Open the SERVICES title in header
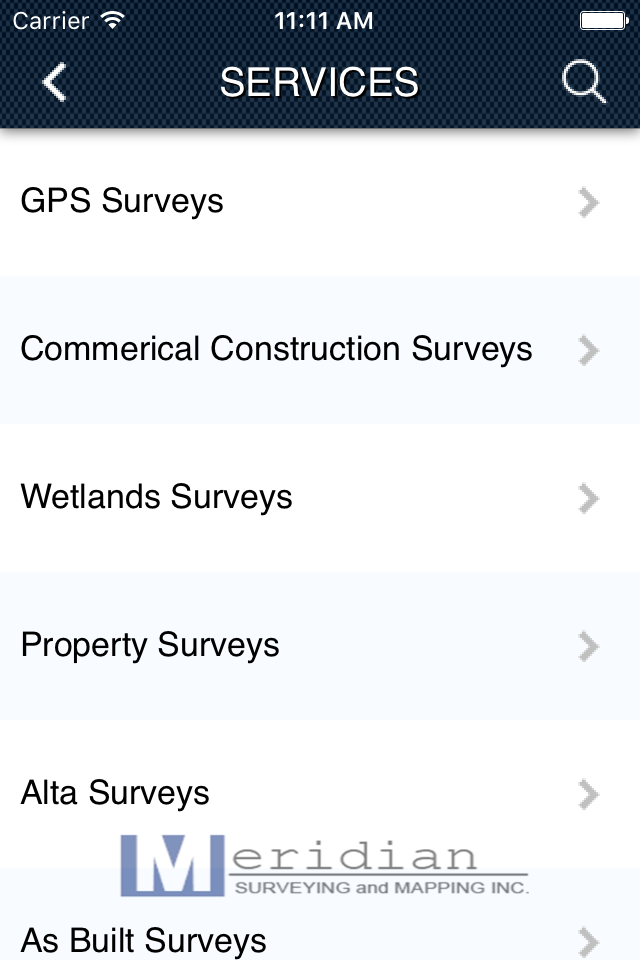640x960 pixels. coord(320,82)
